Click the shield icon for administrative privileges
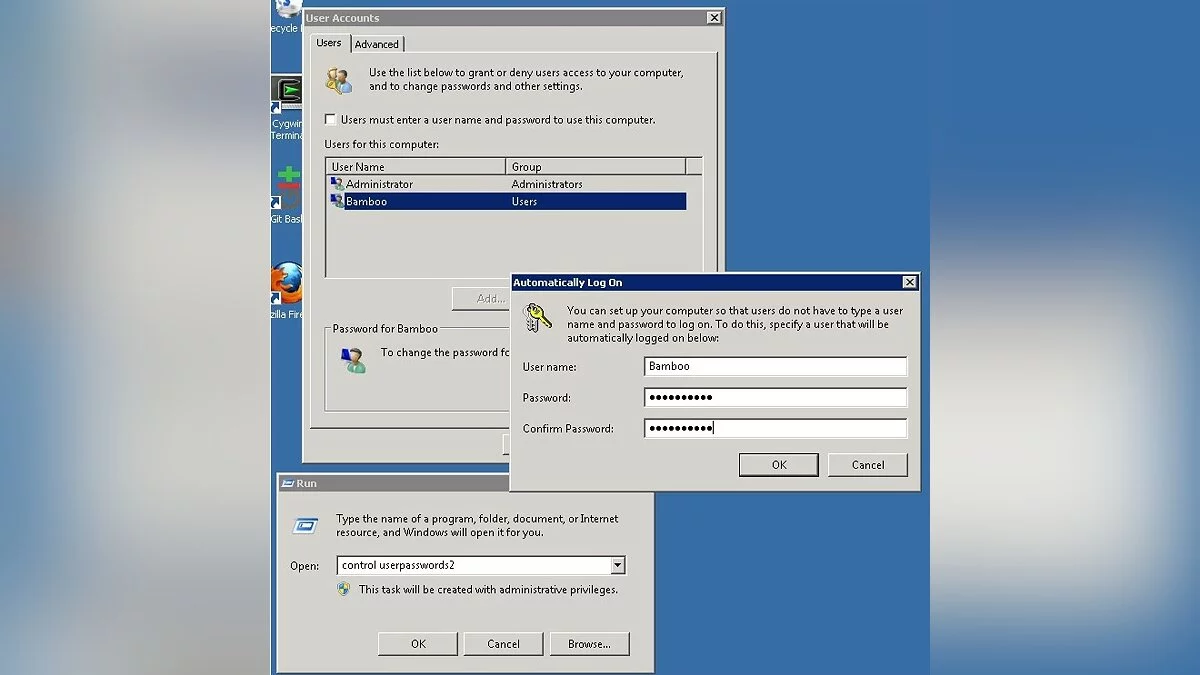This screenshot has width=1200, height=675. pos(344,589)
